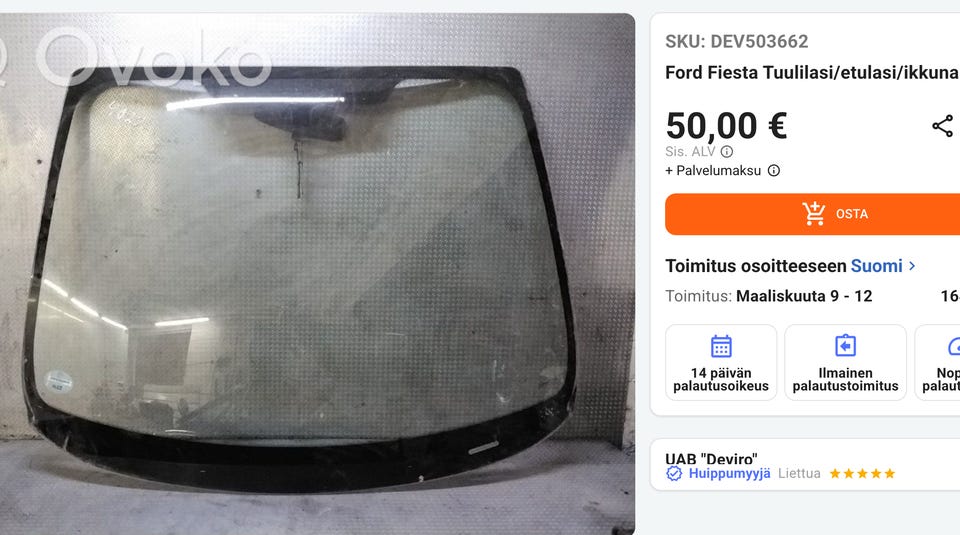Screen dimensions: 960x535
Task: Select the 14 päivän palautusoikeus card
Action: coord(721,362)
